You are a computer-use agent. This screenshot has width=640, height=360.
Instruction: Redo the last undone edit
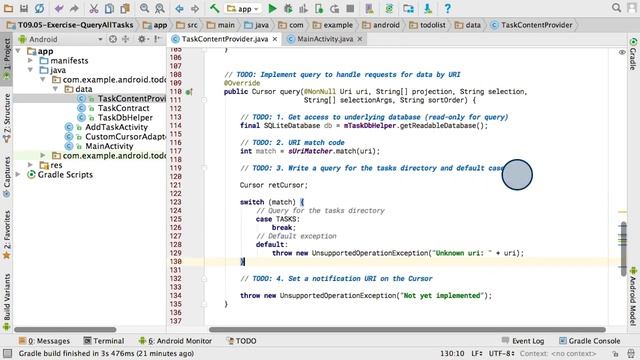74,8
